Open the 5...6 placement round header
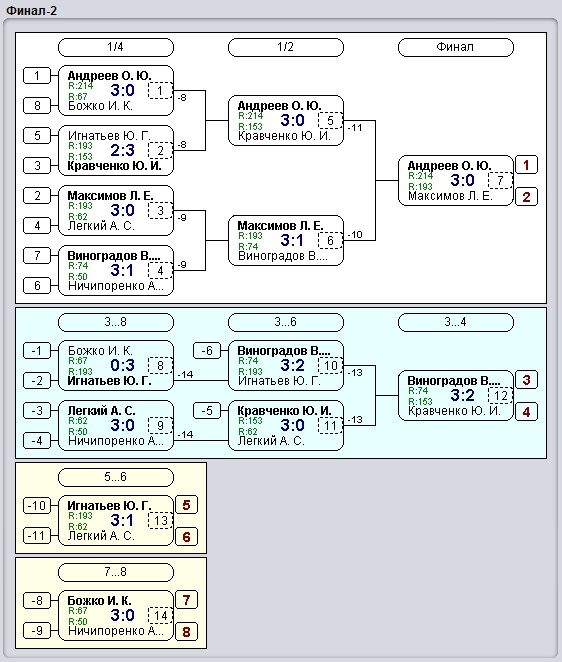 pyautogui.click(x=116, y=477)
